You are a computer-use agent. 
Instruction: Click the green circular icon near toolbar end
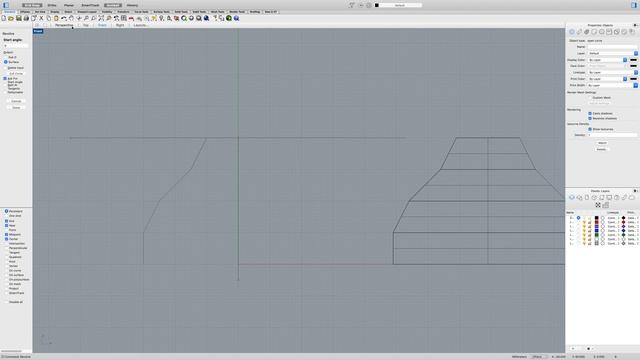coord(229,18)
